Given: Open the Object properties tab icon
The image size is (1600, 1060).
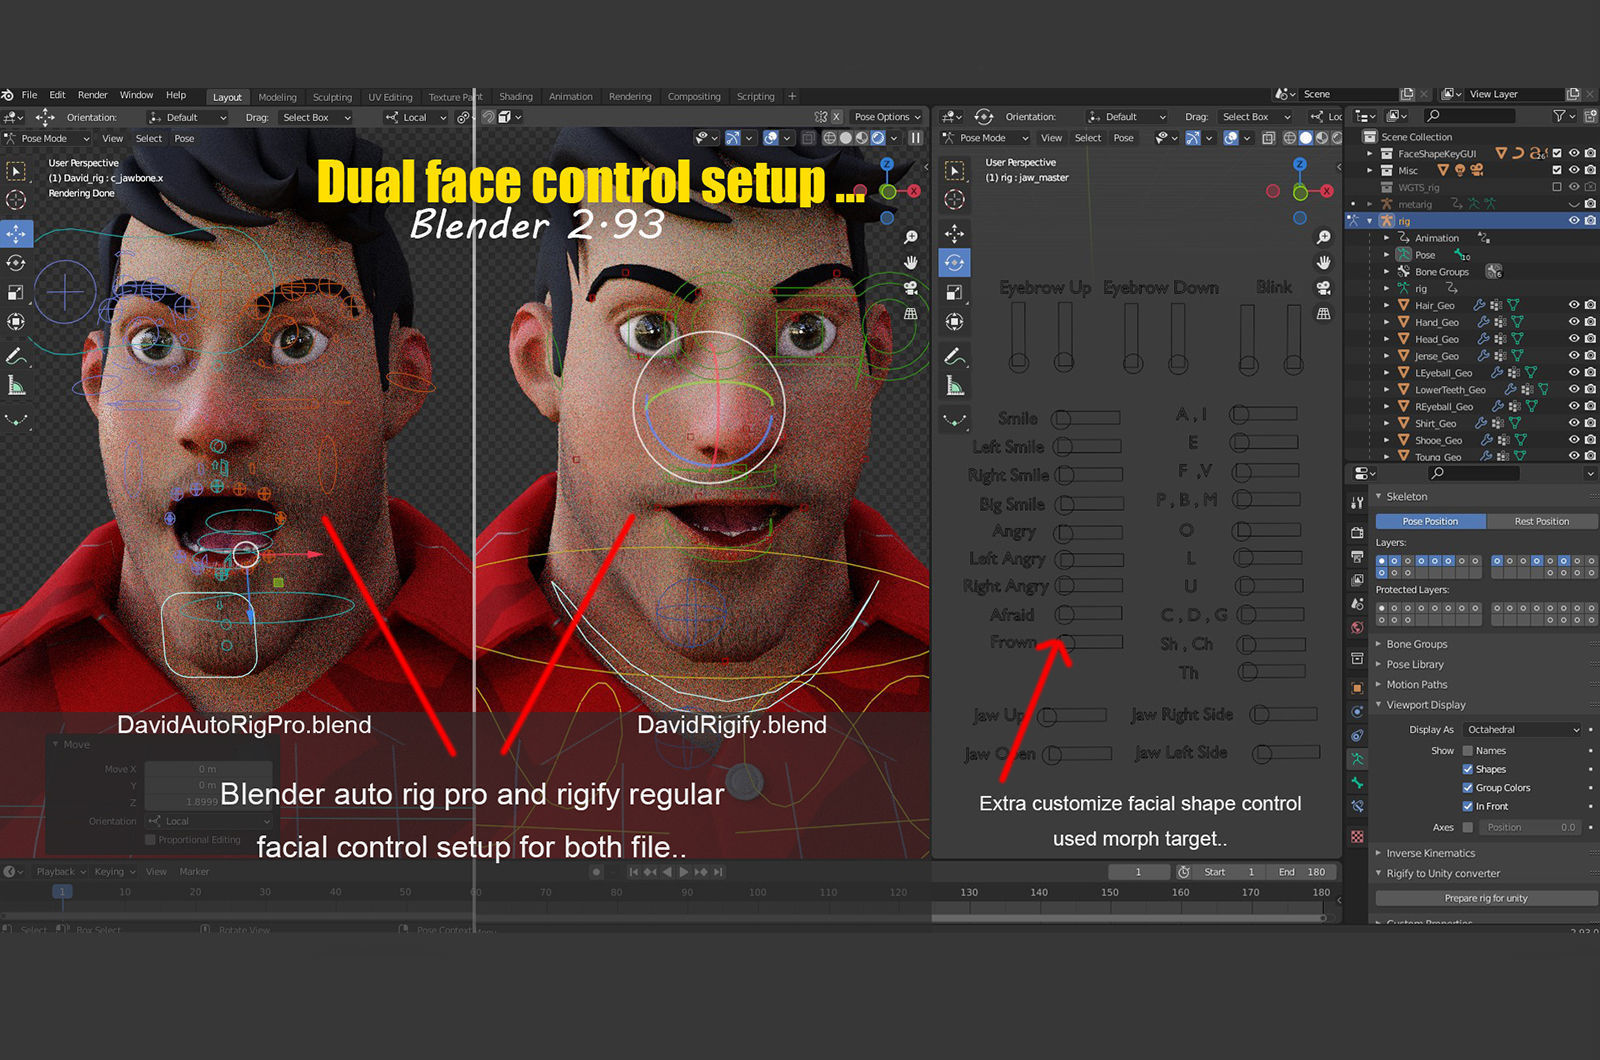Looking at the screenshot, I should pos(1357,688).
